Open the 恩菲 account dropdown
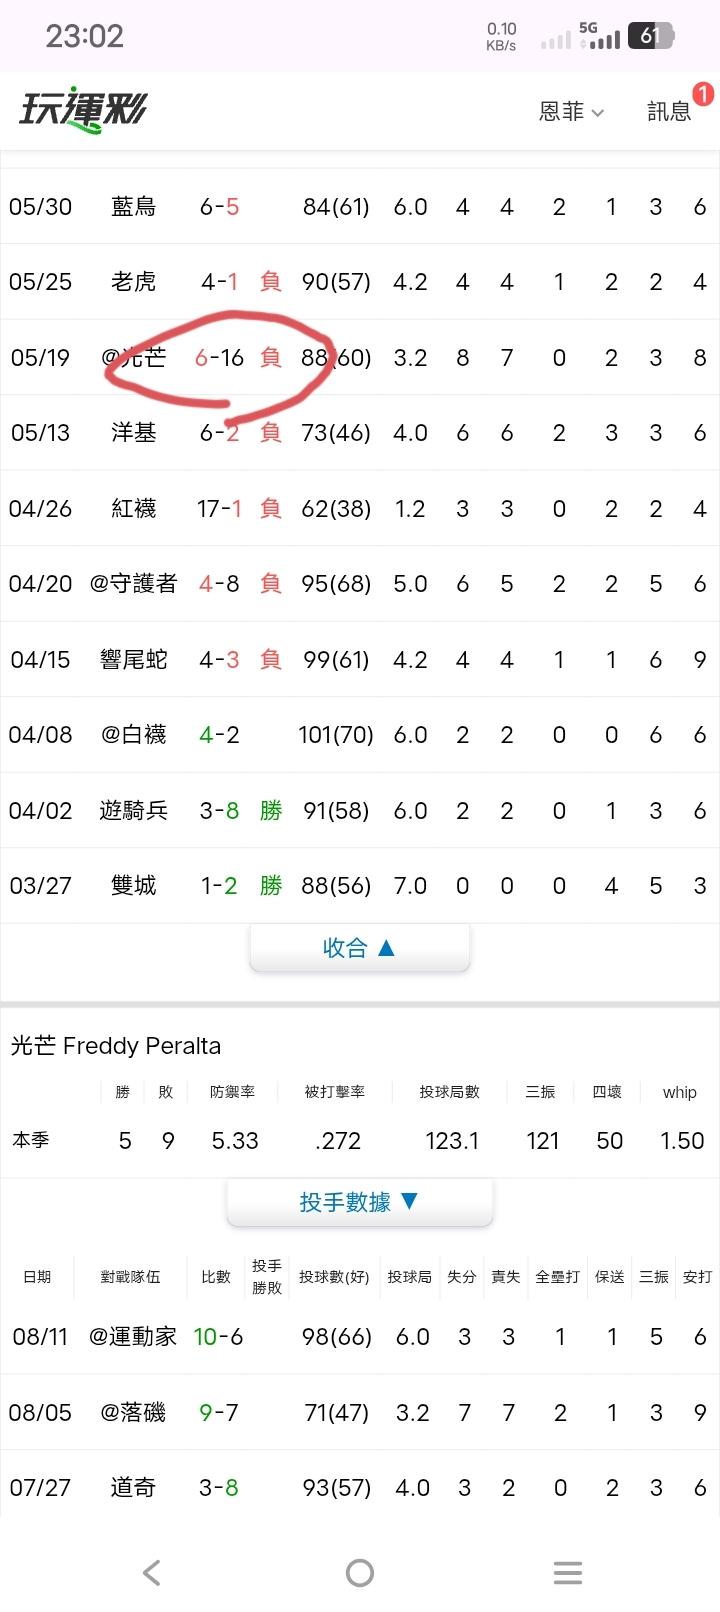Image resolution: width=720 pixels, height=1612 pixels. coord(571,112)
